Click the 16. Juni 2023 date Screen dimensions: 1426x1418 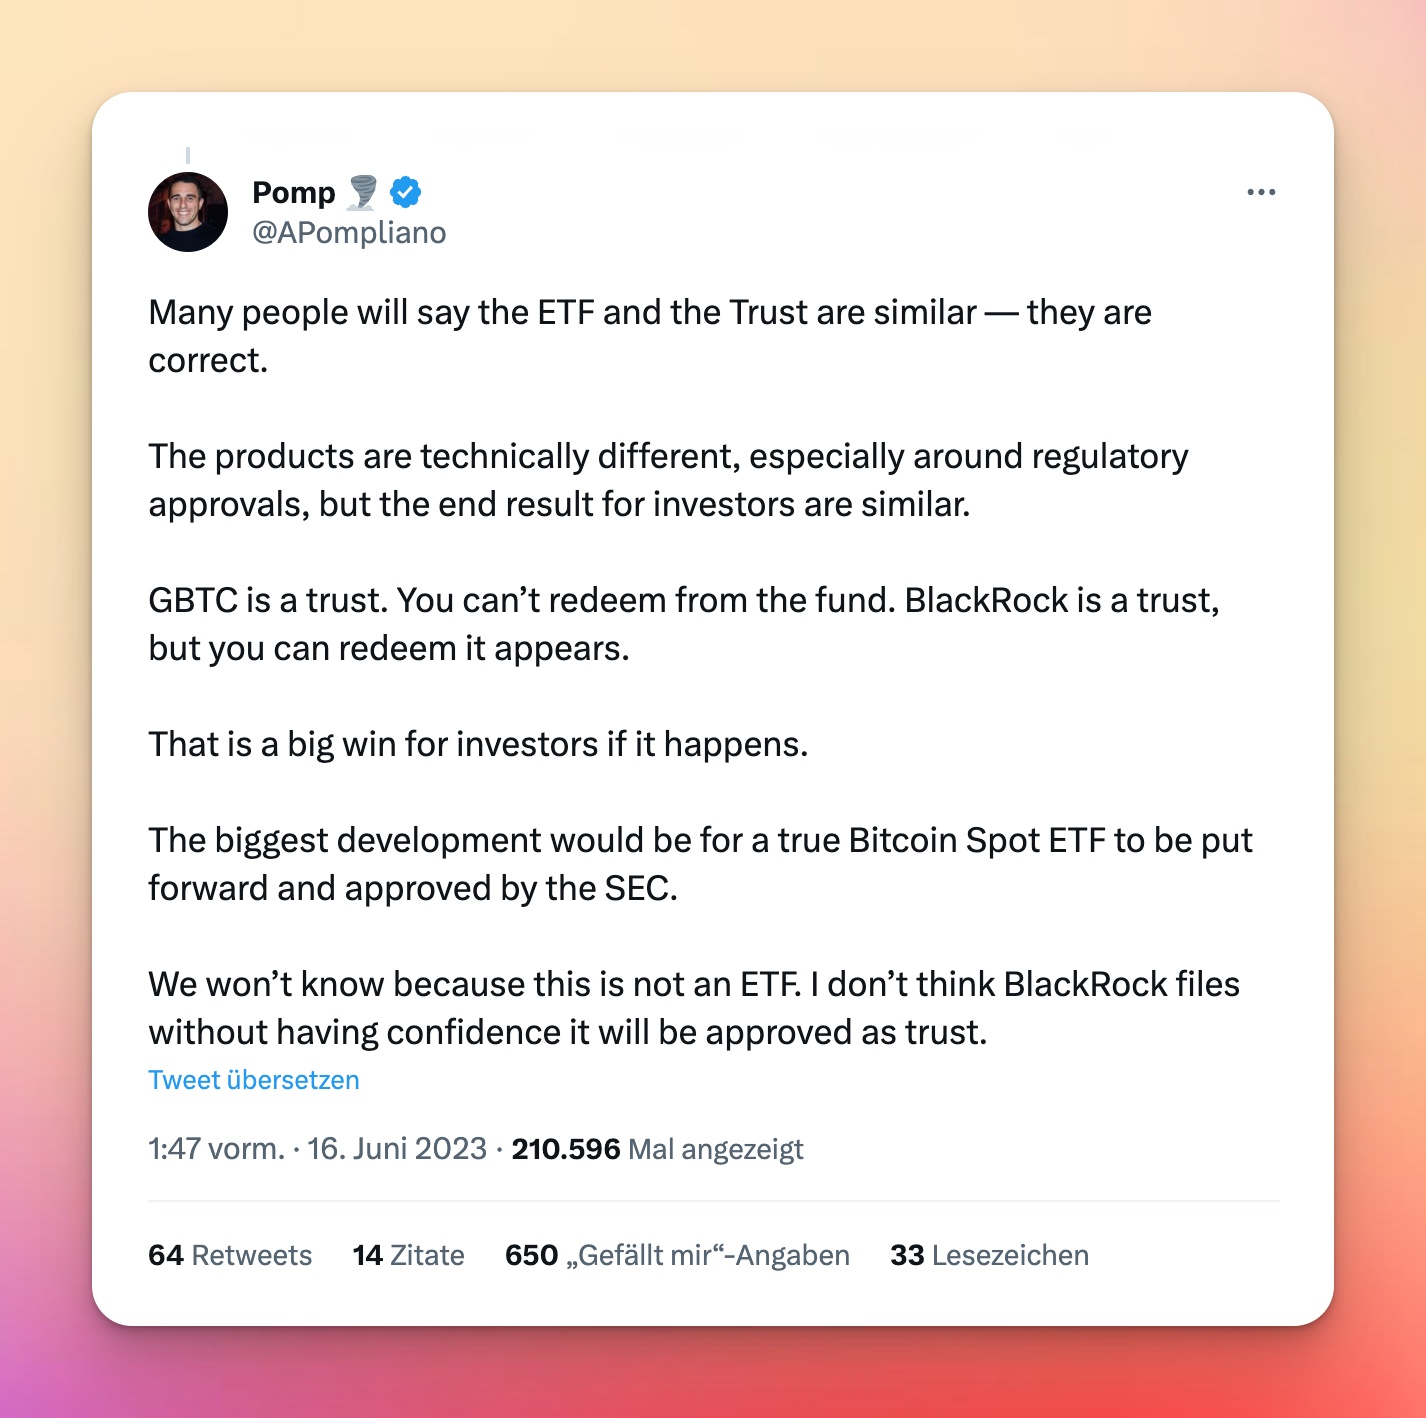pyautogui.click(x=397, y=1149)
